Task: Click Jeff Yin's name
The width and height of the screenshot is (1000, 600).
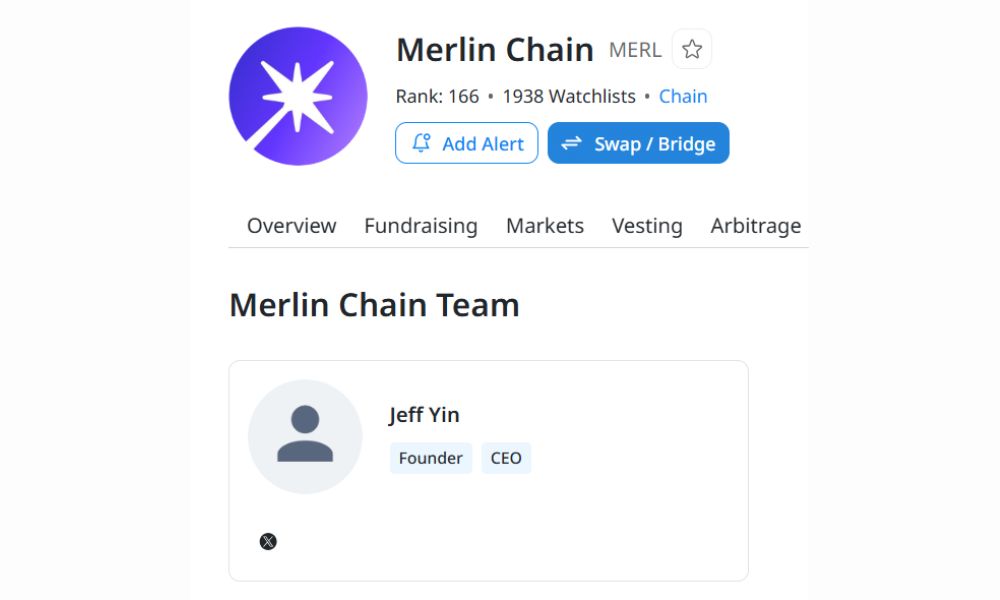Action: (x=424, y=414)
